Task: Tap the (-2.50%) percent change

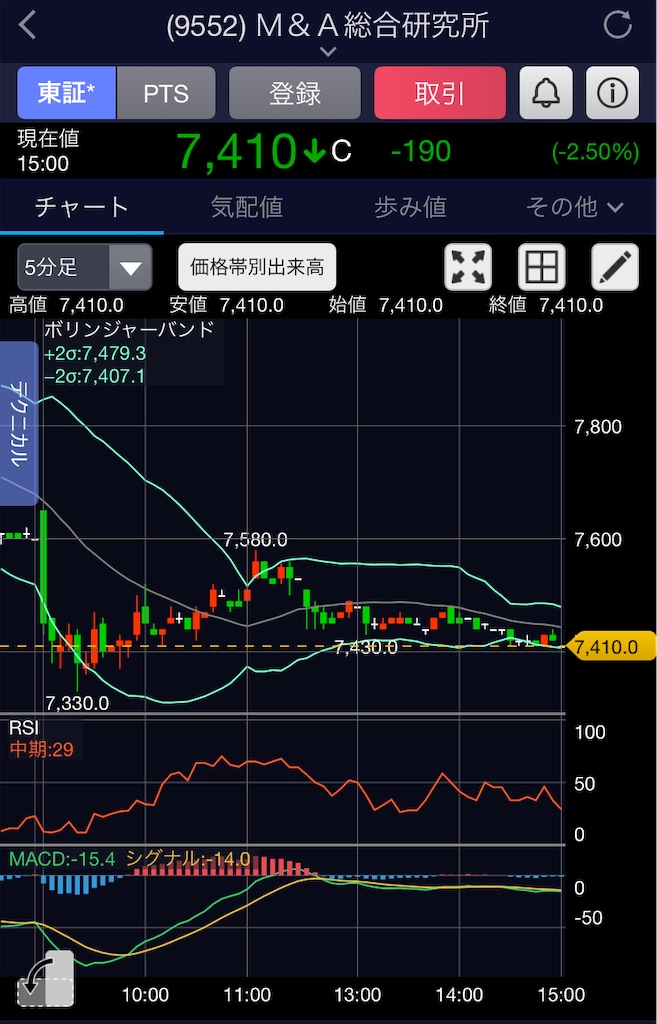Action: coord(595,152)
